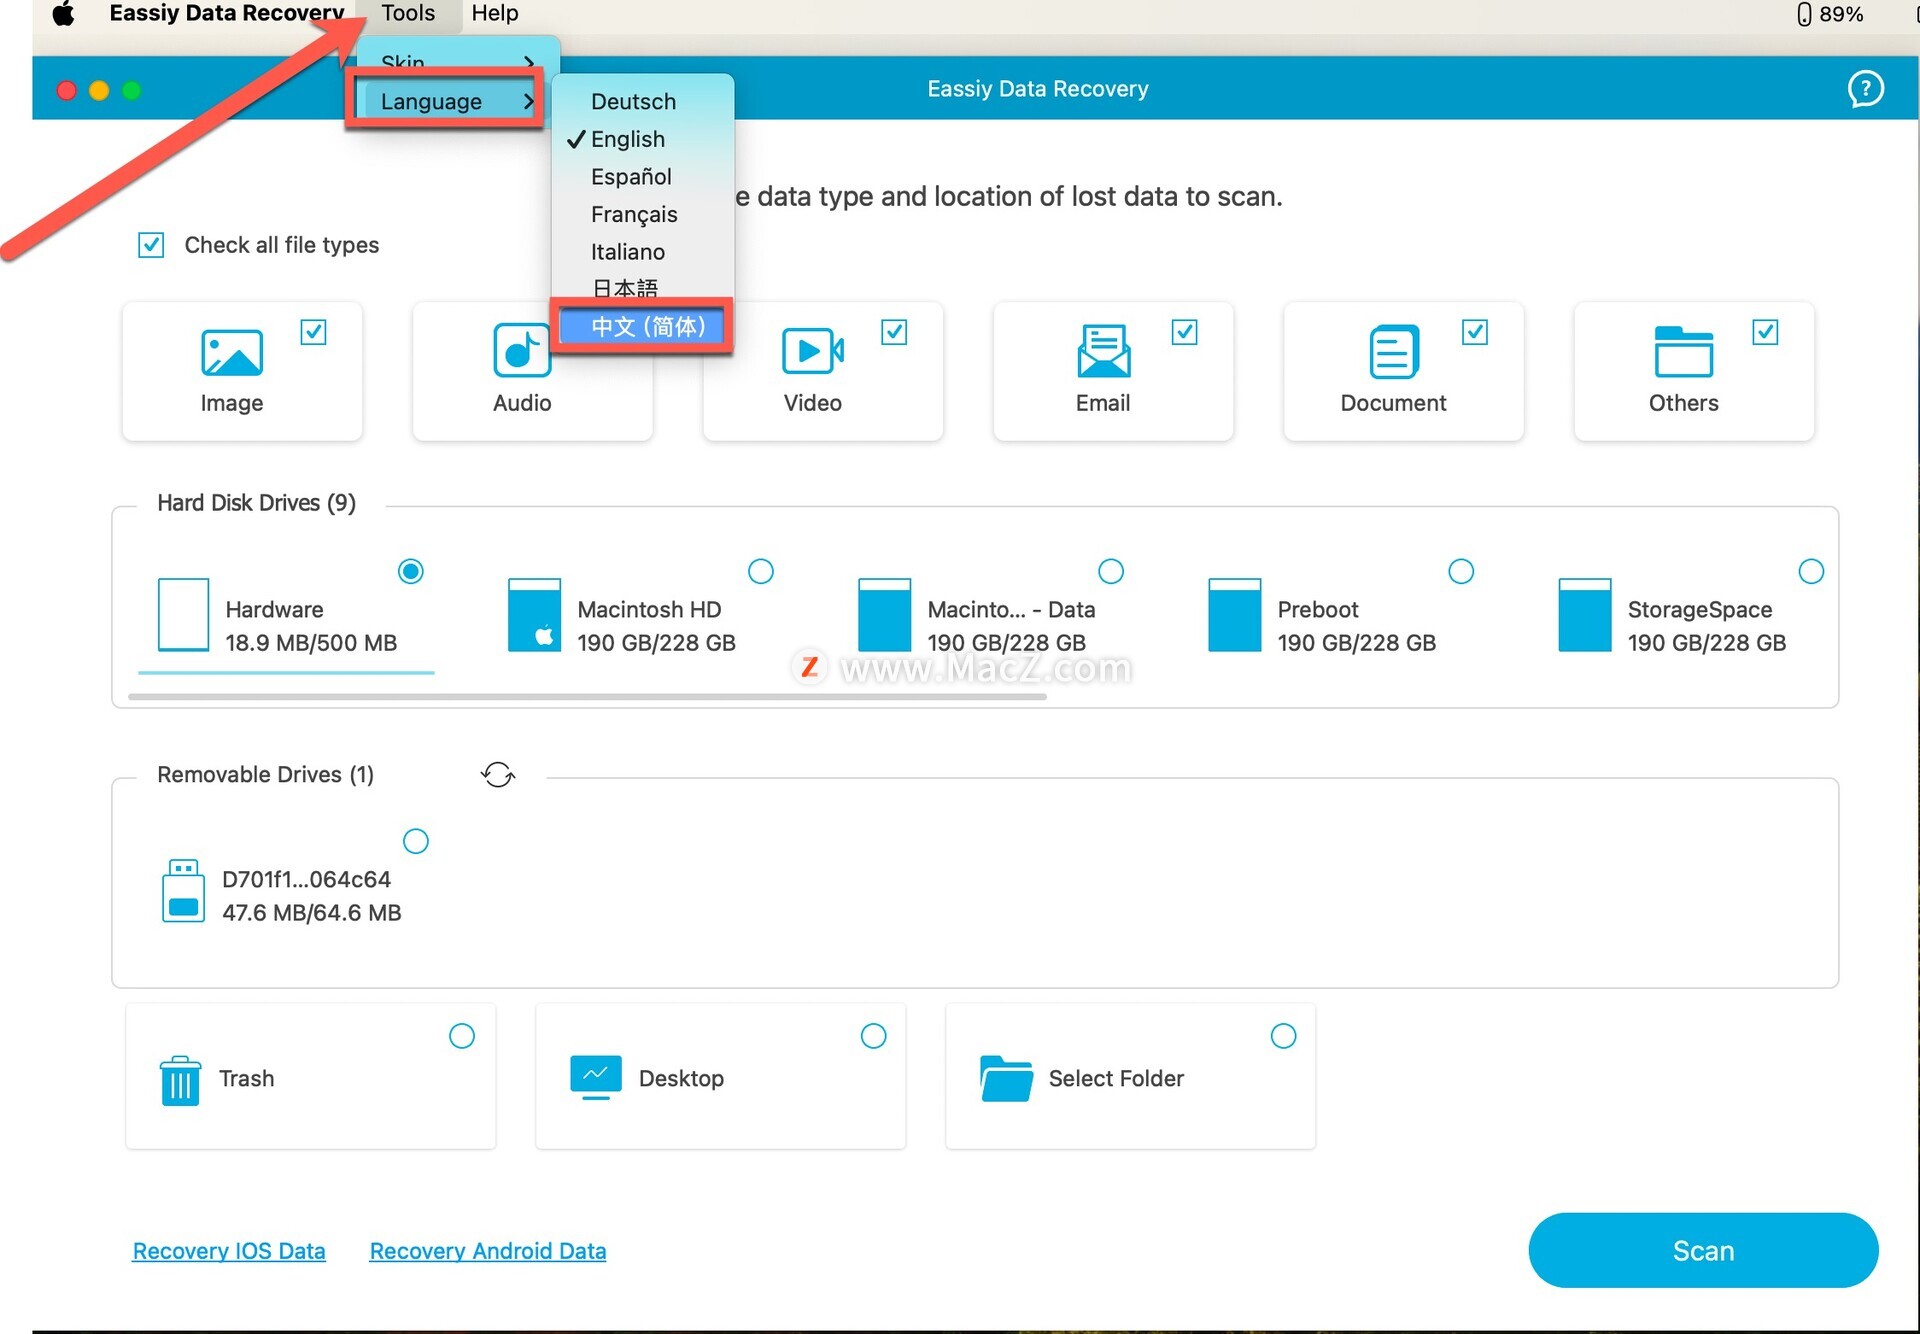Screen dimensions: 1920x1334
Task: Click the Removable Drives (1) heading
Action: click(x=265, y=774)
